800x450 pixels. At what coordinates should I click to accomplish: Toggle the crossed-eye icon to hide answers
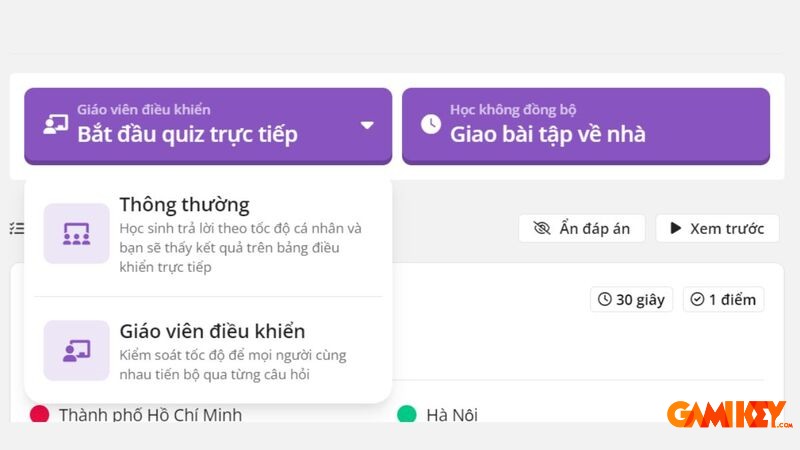tap(542, 229)
